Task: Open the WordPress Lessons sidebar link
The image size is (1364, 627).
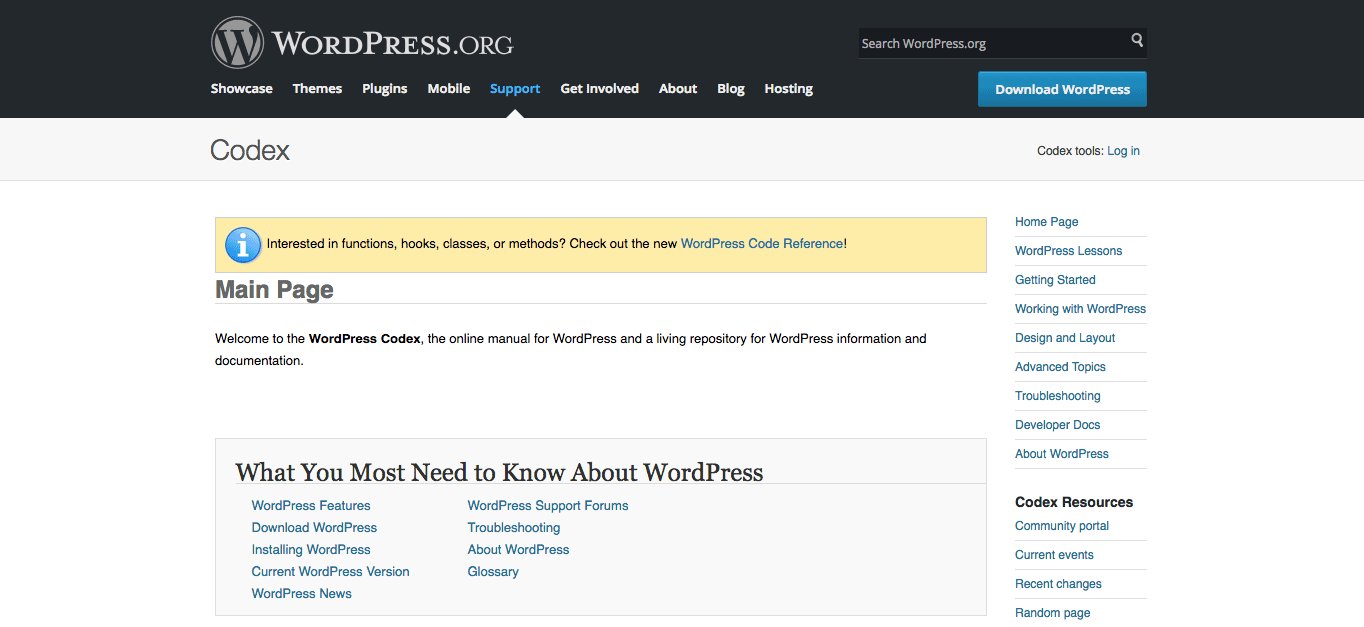Action: 1068,250
